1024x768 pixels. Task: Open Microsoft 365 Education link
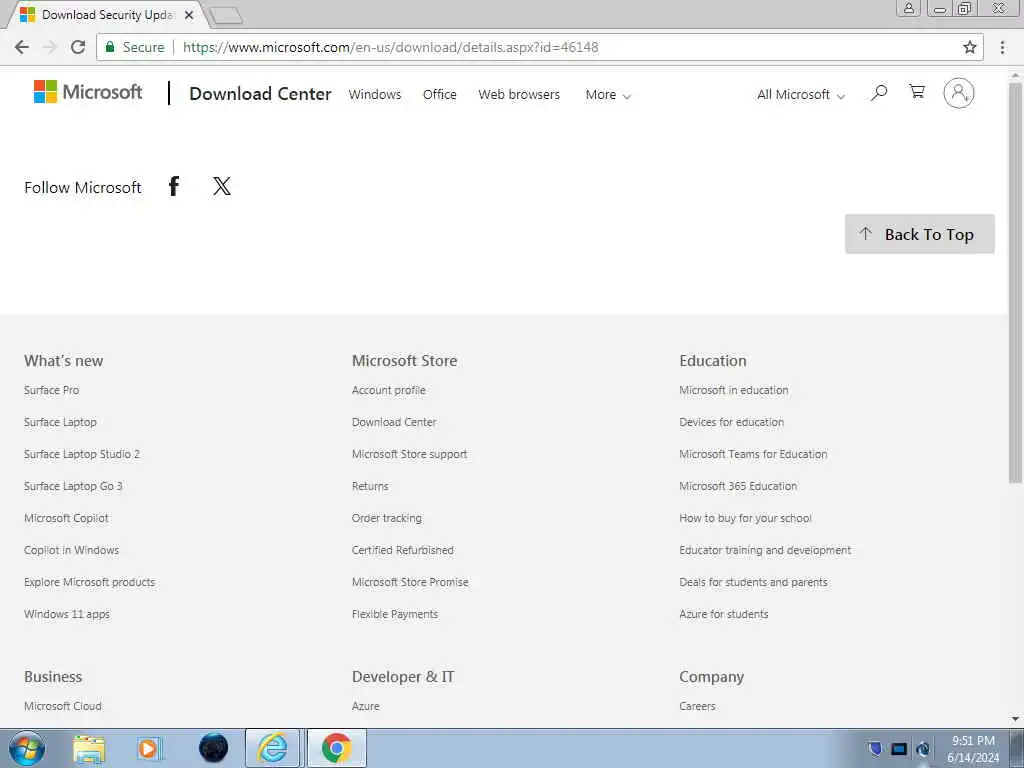click(x=738, y=486)
